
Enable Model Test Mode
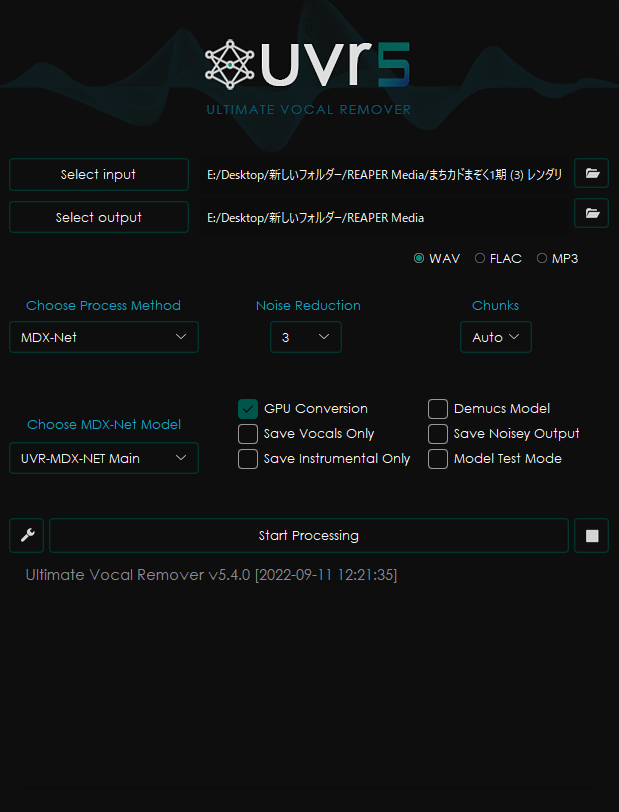[438, 459]
